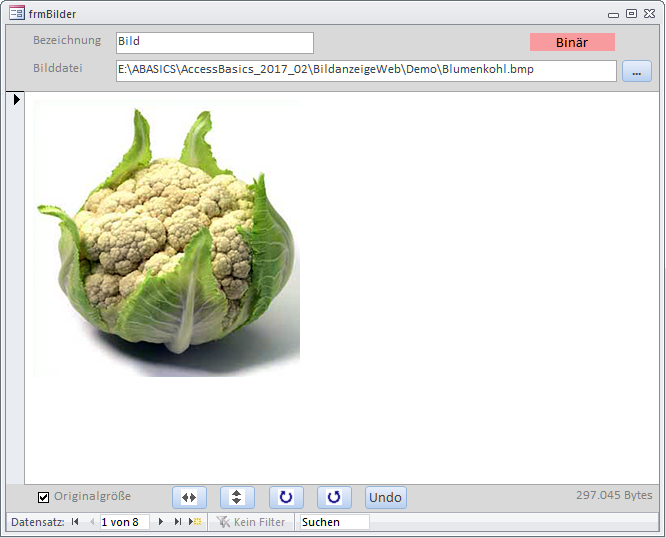666x538 pixels.
Task: Rotate the image clockwise
Action: (x=286, y=497)
